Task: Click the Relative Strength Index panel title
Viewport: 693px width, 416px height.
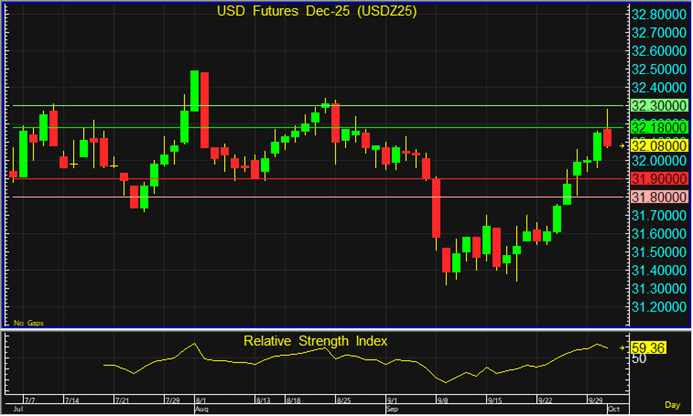Action: [316, 341]
